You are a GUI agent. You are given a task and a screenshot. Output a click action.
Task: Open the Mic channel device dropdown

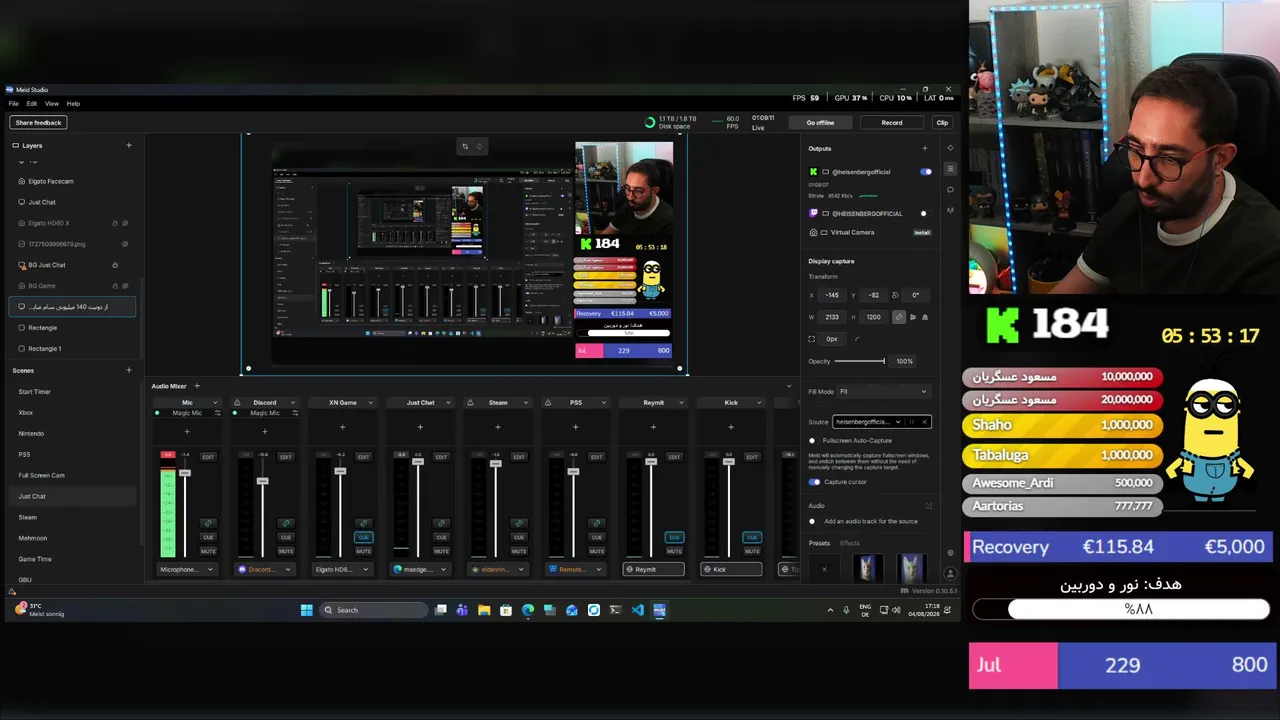(x=187, y=570)
